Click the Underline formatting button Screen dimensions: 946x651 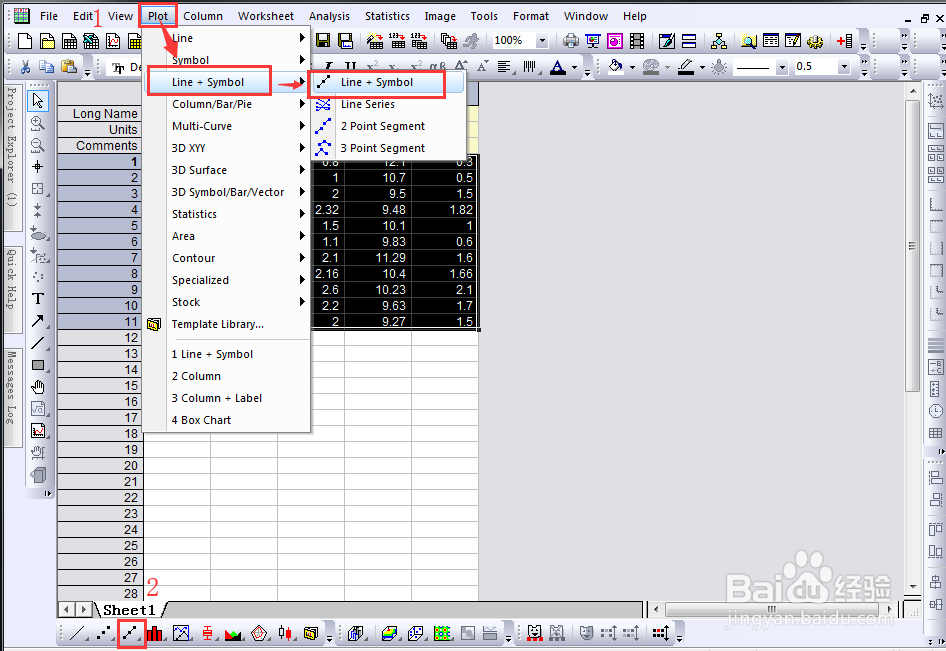pyautogui.click(x=350, y=66)
